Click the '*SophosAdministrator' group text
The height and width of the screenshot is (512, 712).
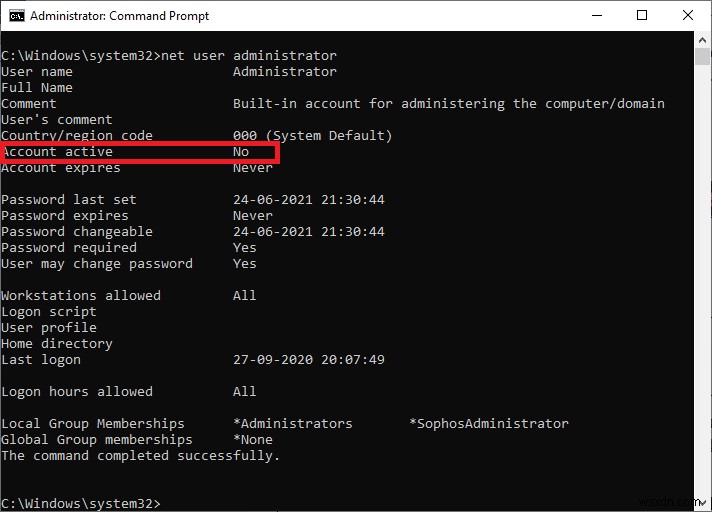click(x=489, y=424)
